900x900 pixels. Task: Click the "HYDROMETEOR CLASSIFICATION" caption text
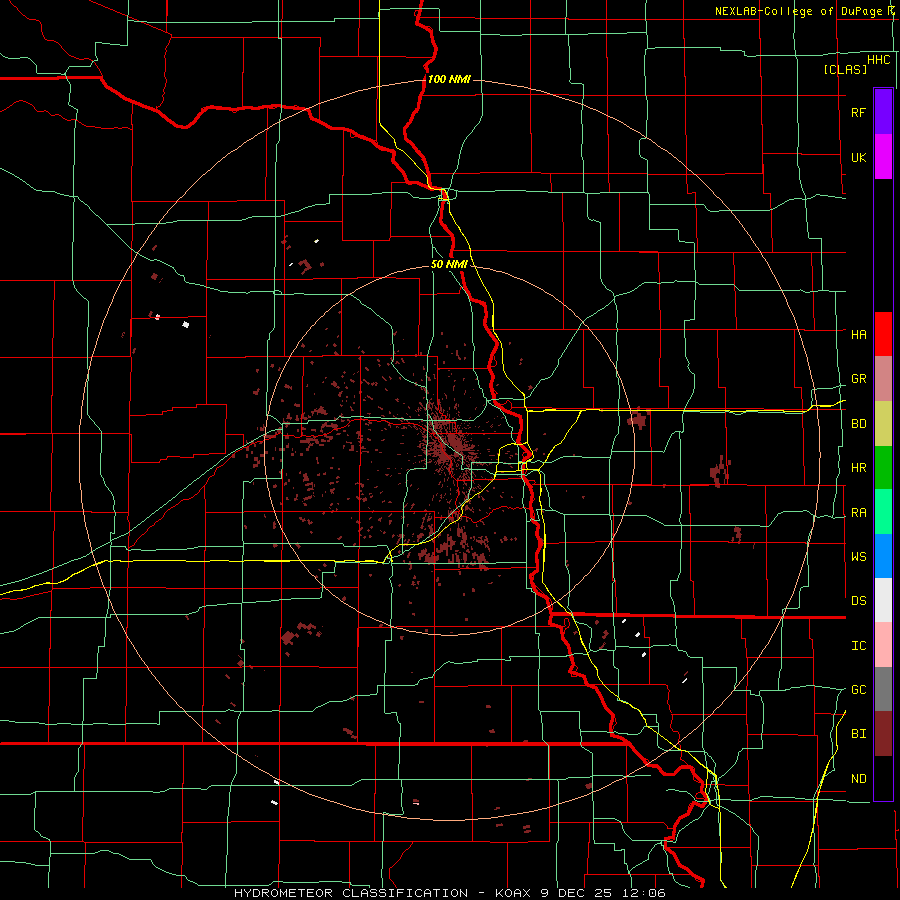(x=351, y=893)
